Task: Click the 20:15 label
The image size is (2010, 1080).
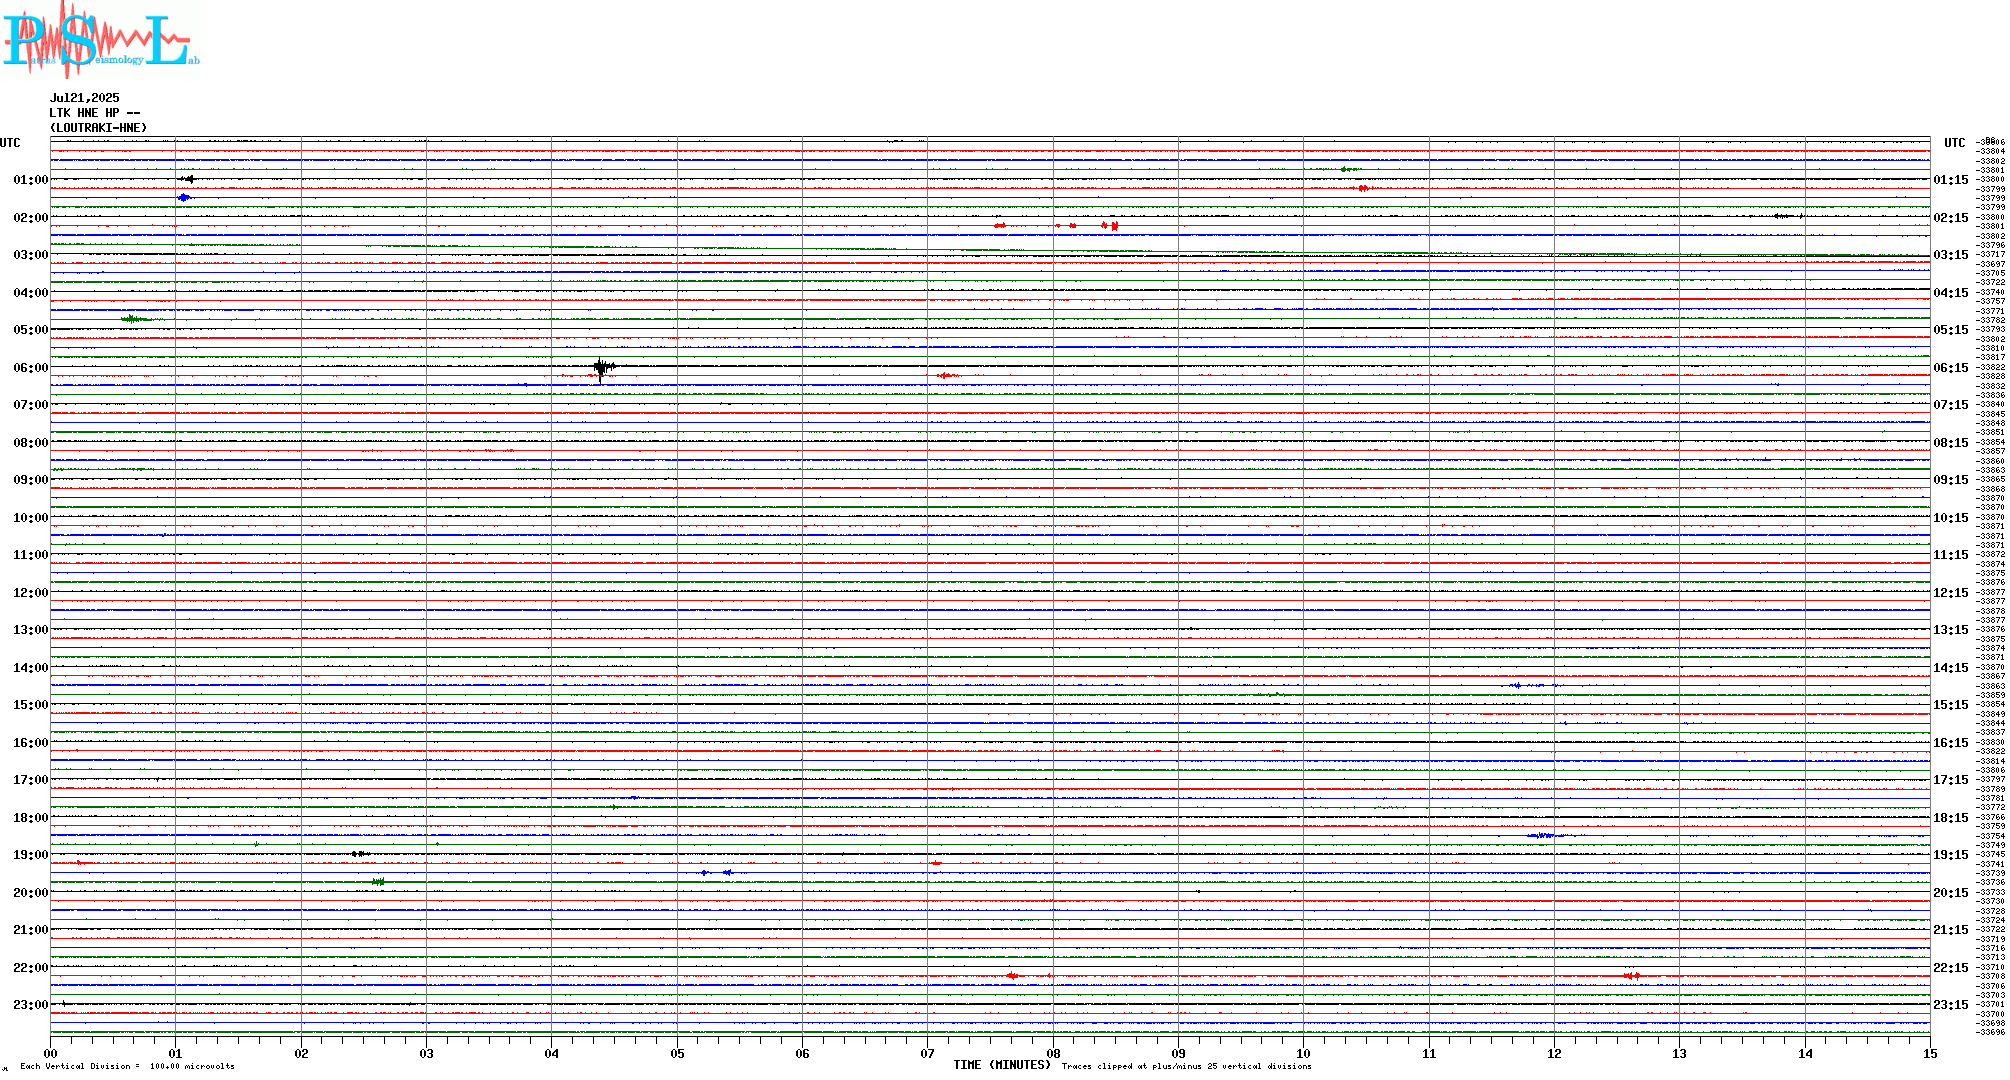Action: point(1950,893)
